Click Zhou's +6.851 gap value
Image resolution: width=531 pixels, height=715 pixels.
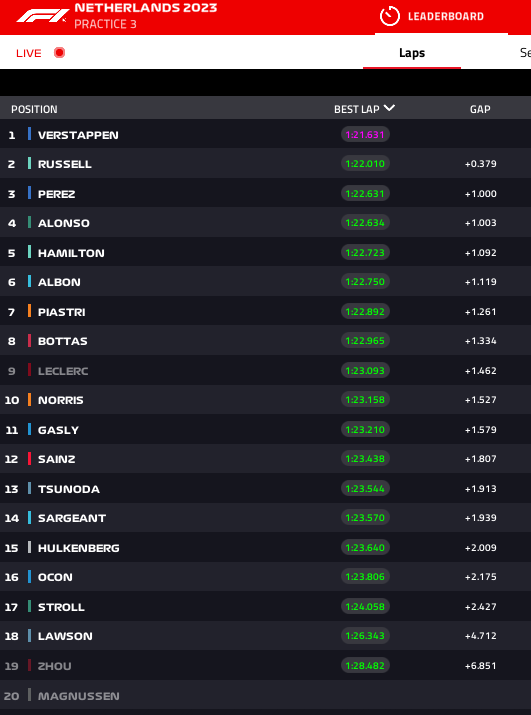tap(480, 666)
